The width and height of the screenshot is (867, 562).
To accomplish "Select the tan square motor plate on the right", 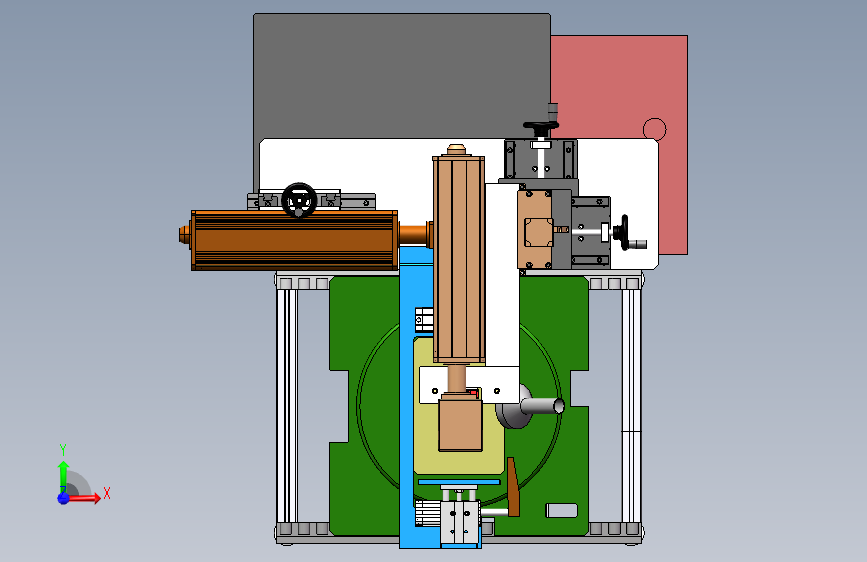I will tap(535, 230).
